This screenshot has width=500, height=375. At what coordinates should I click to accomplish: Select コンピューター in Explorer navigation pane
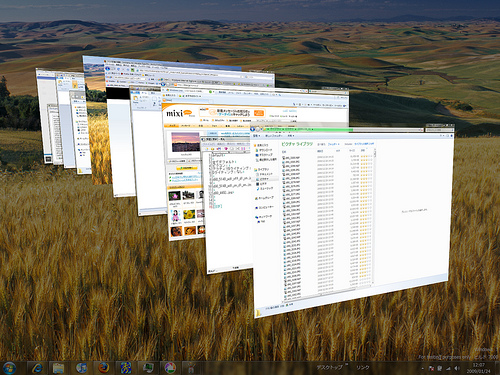coord(264,207)
